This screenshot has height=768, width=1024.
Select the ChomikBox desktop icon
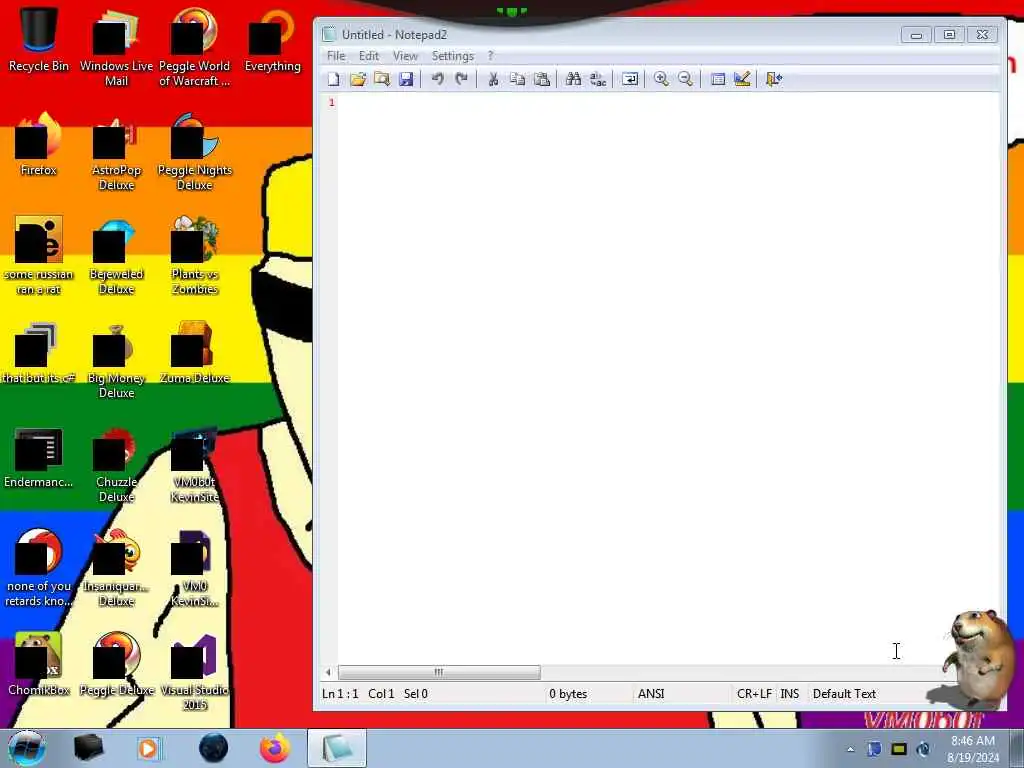point(39,664)
